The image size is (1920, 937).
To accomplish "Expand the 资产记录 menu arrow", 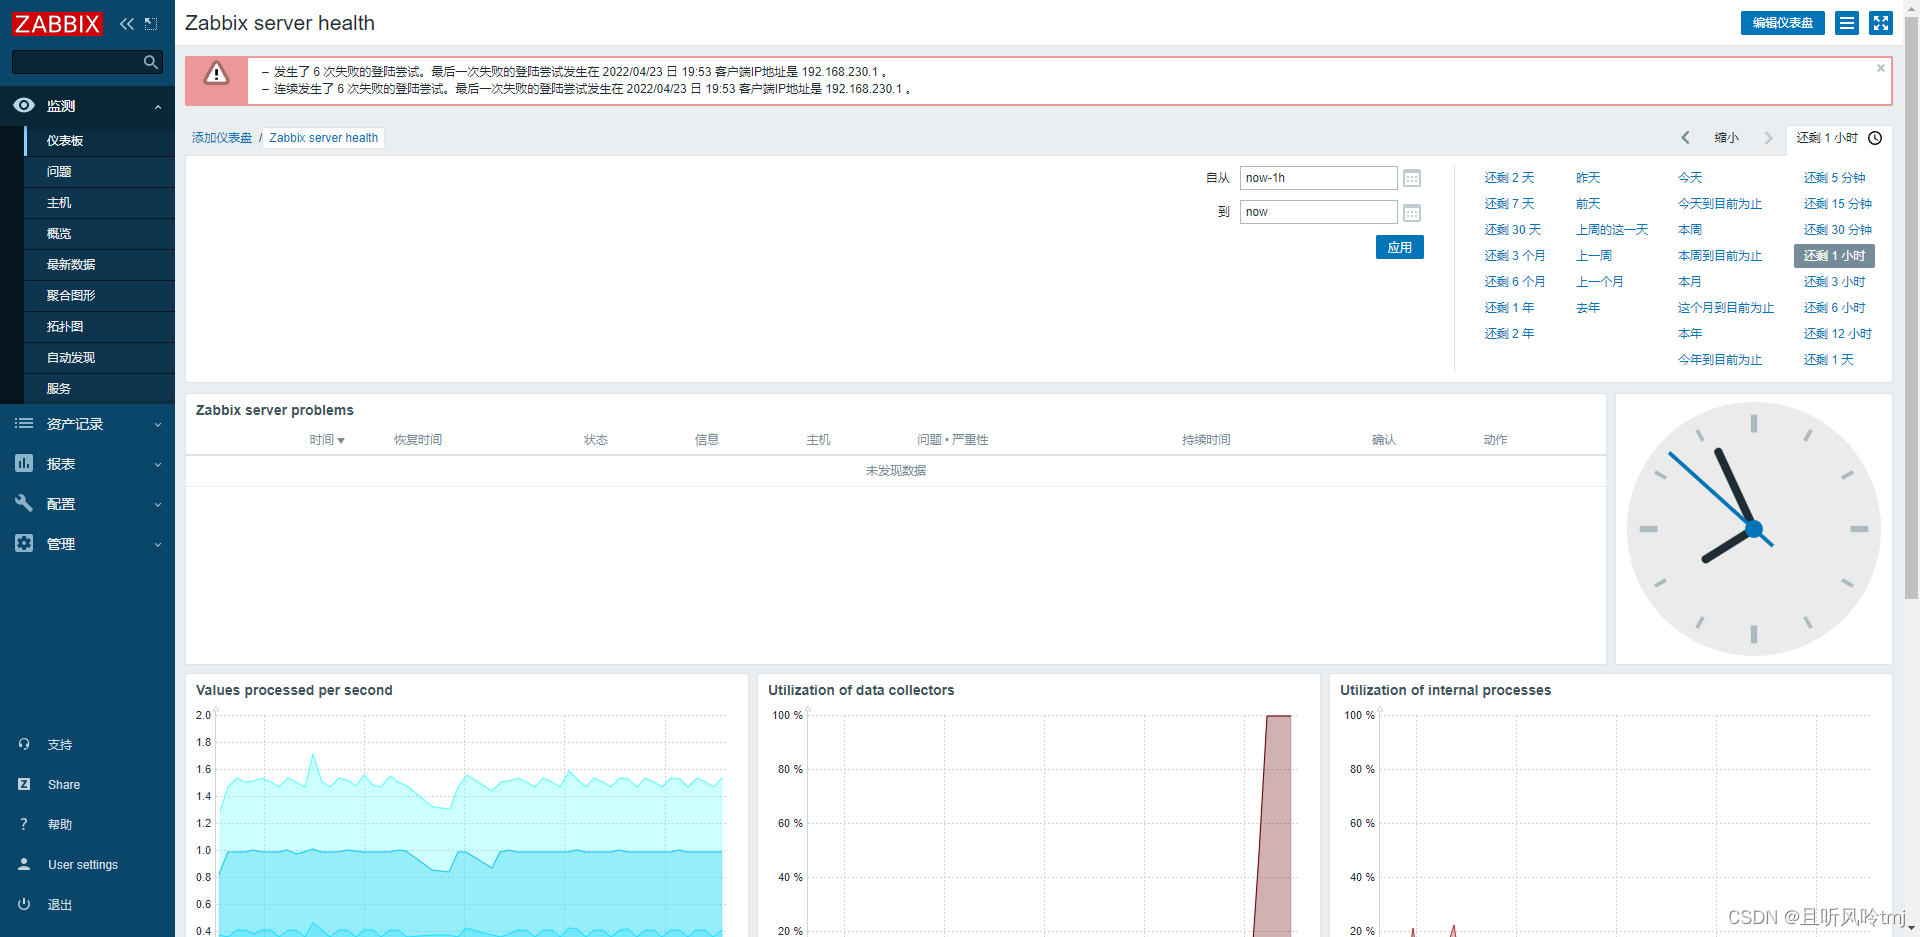I will pos(158,425).
